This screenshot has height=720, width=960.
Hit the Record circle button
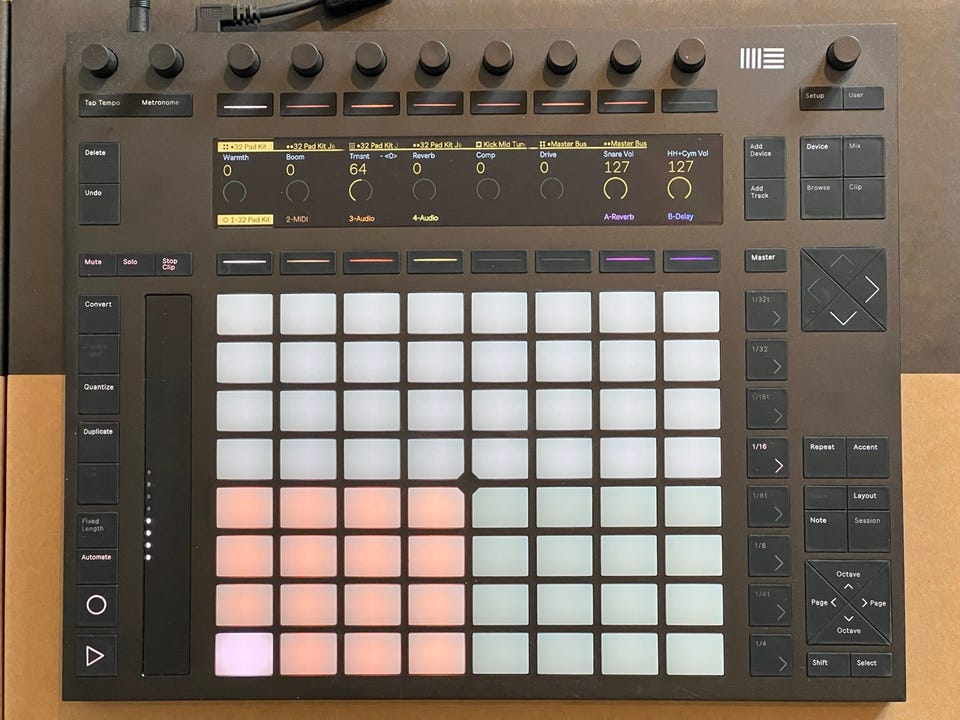tap(96, 604)
